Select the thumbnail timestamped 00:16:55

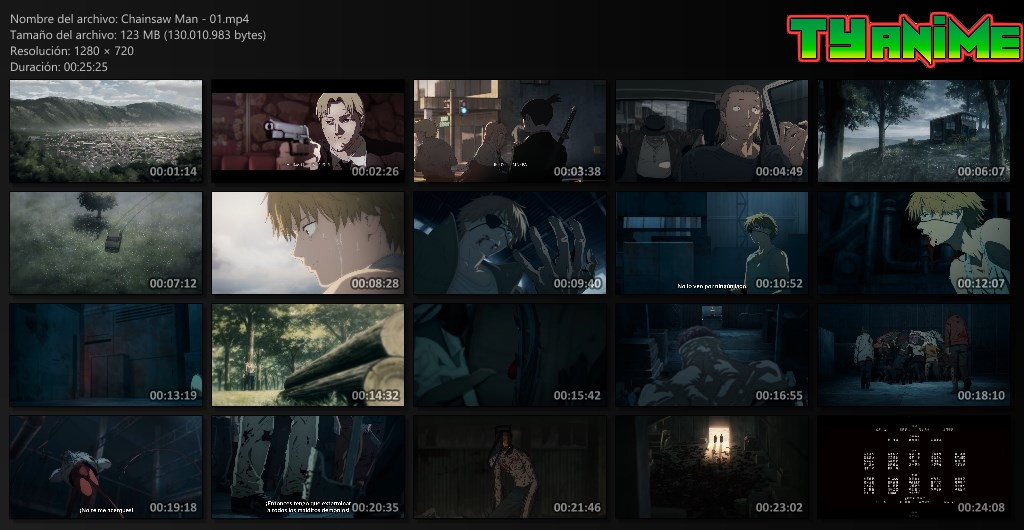712,355
